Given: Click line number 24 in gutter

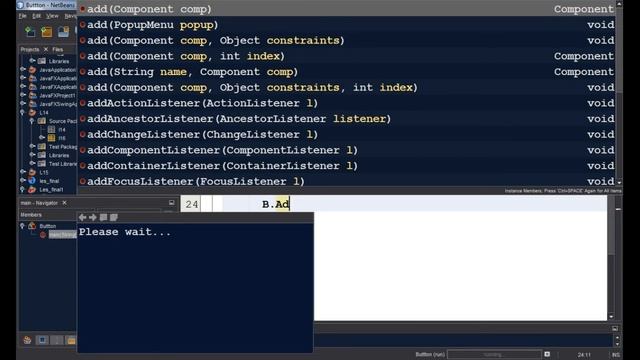Looking at the screenshot, I should pos(192,204).
